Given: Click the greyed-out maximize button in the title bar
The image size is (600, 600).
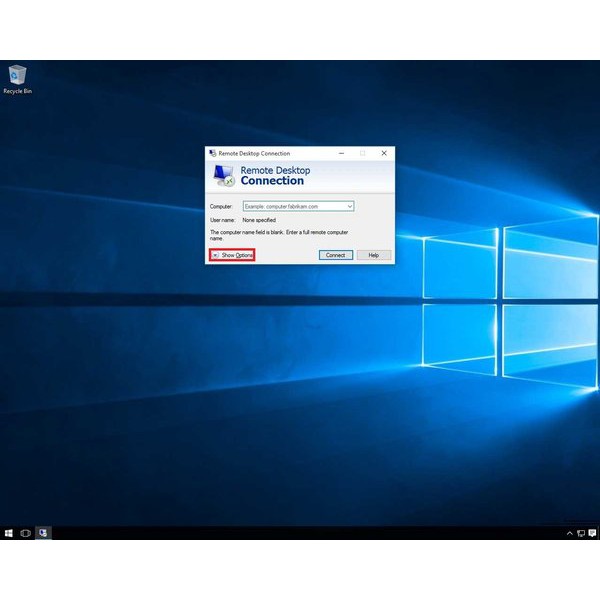Looking at the screenshot, I should point(362,153).
